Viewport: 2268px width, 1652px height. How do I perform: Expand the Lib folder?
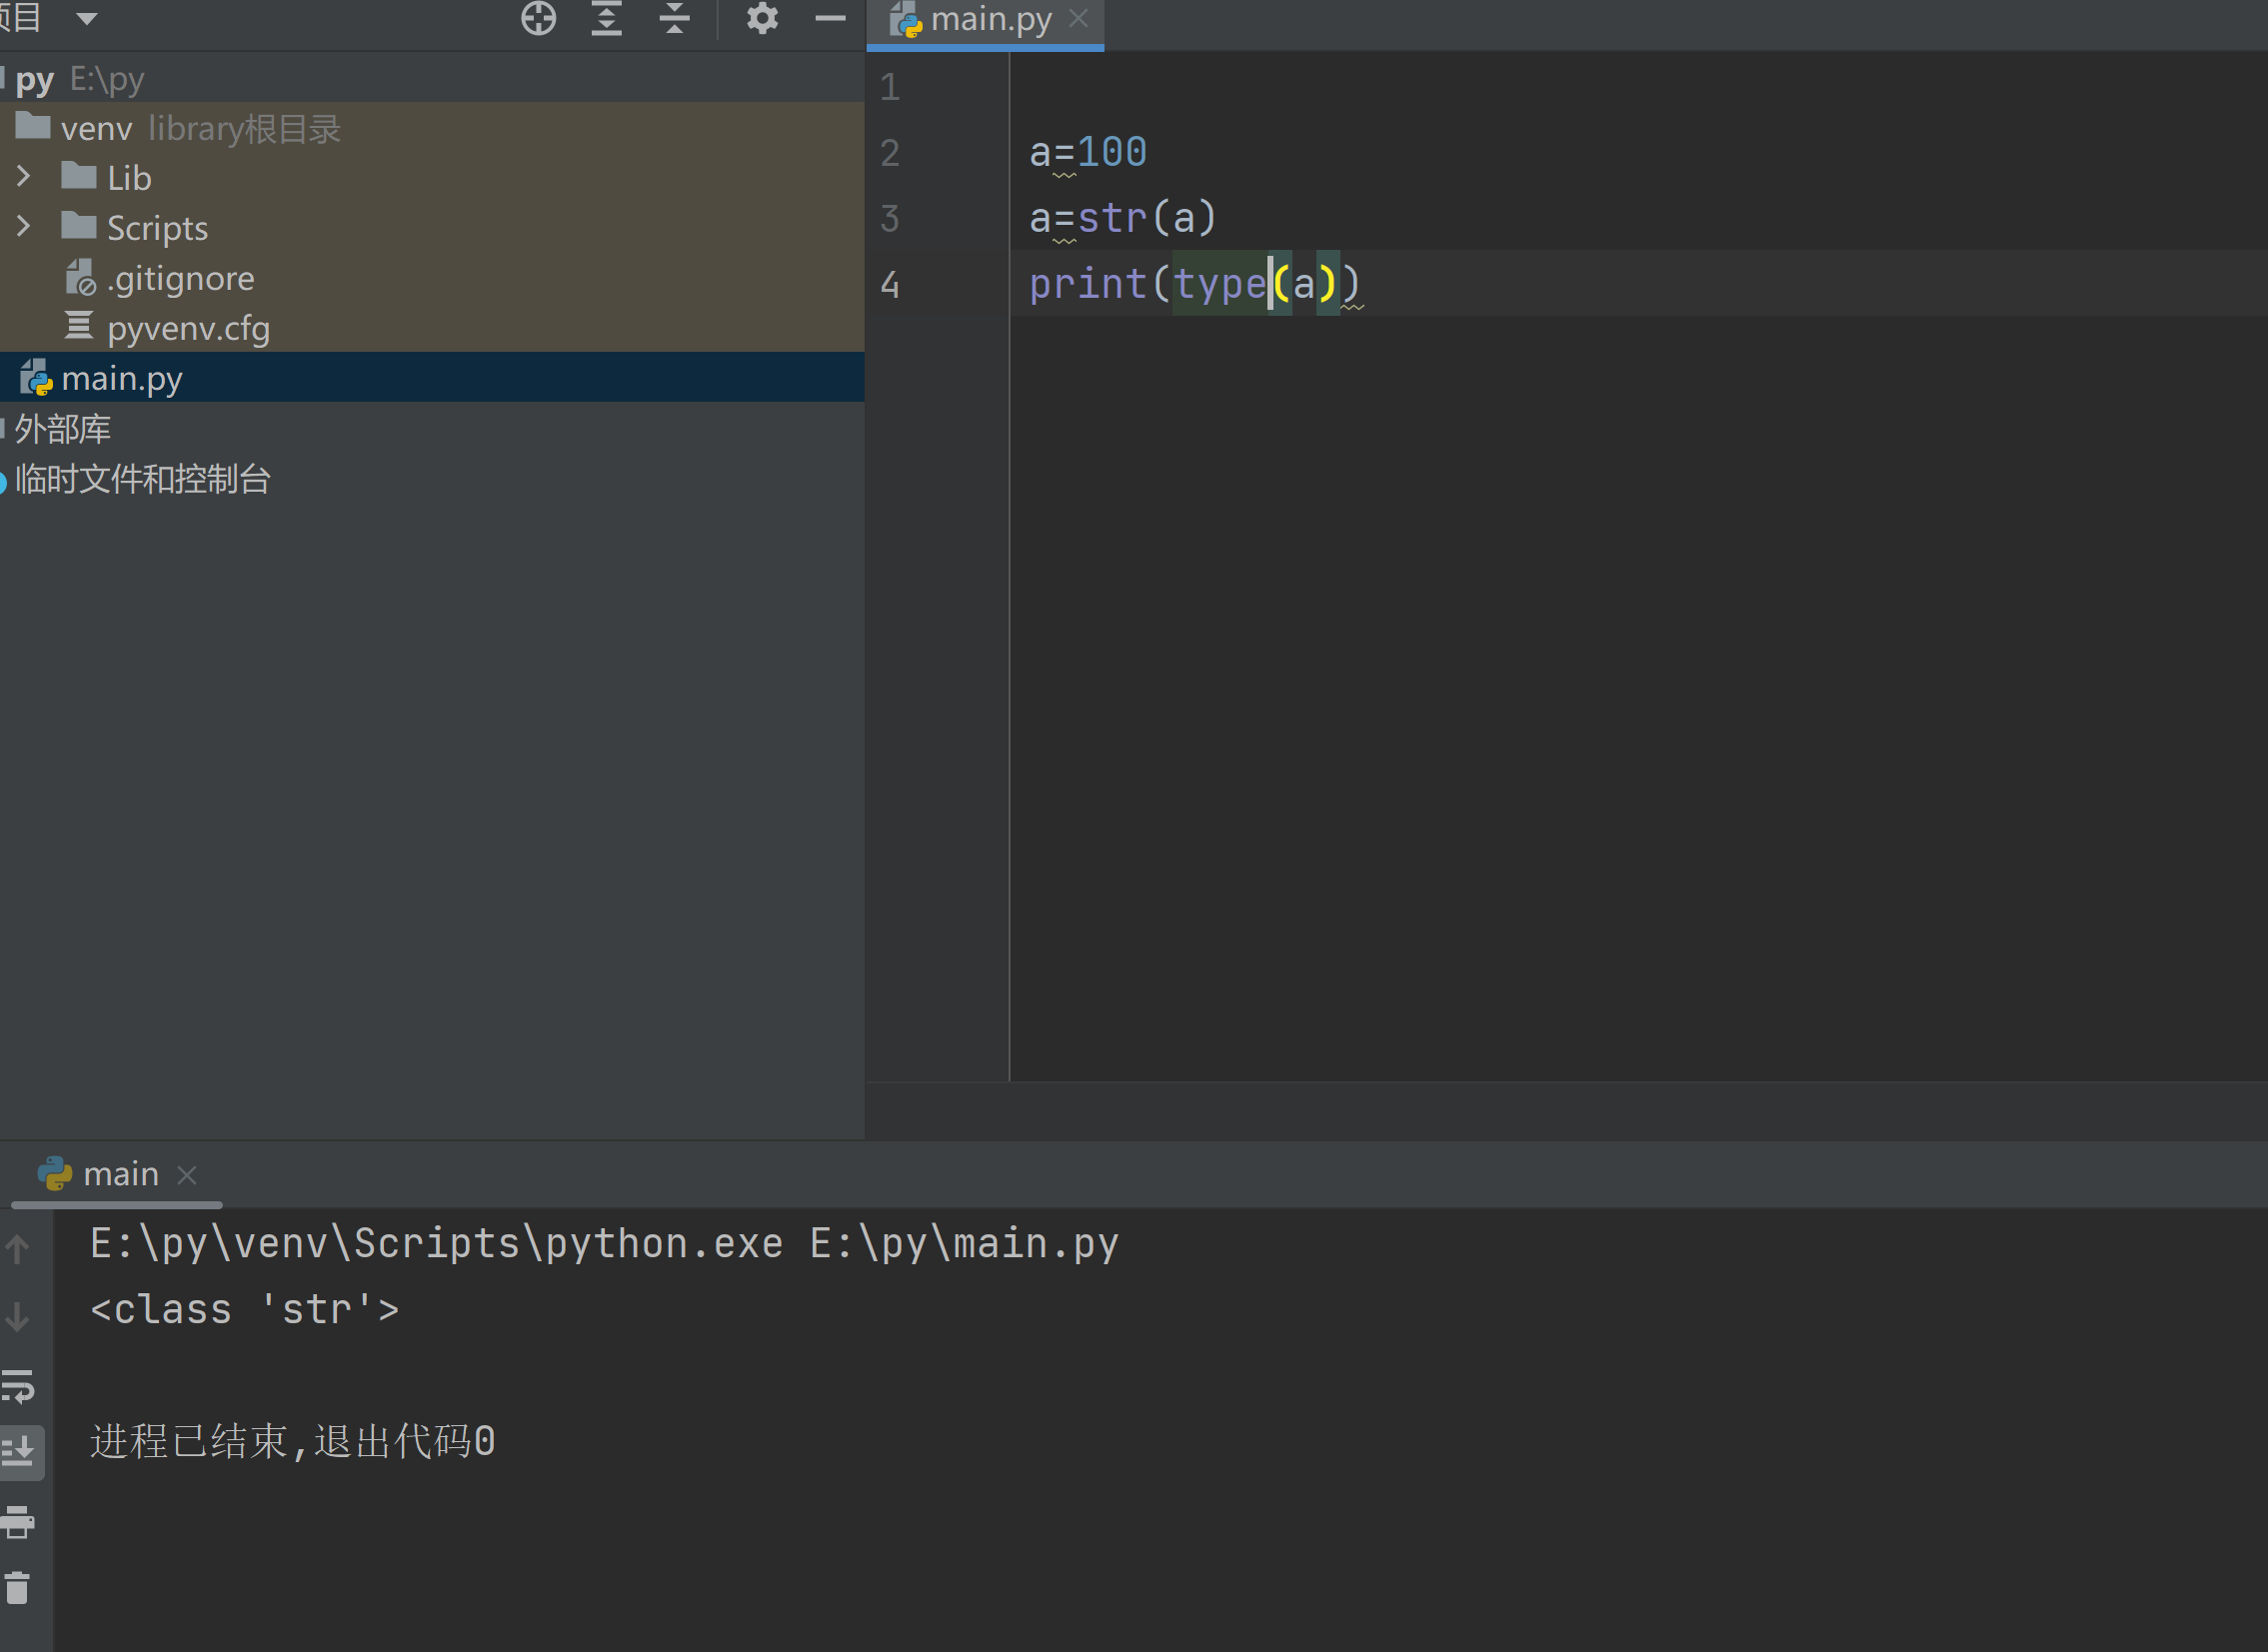coord(23,177)
